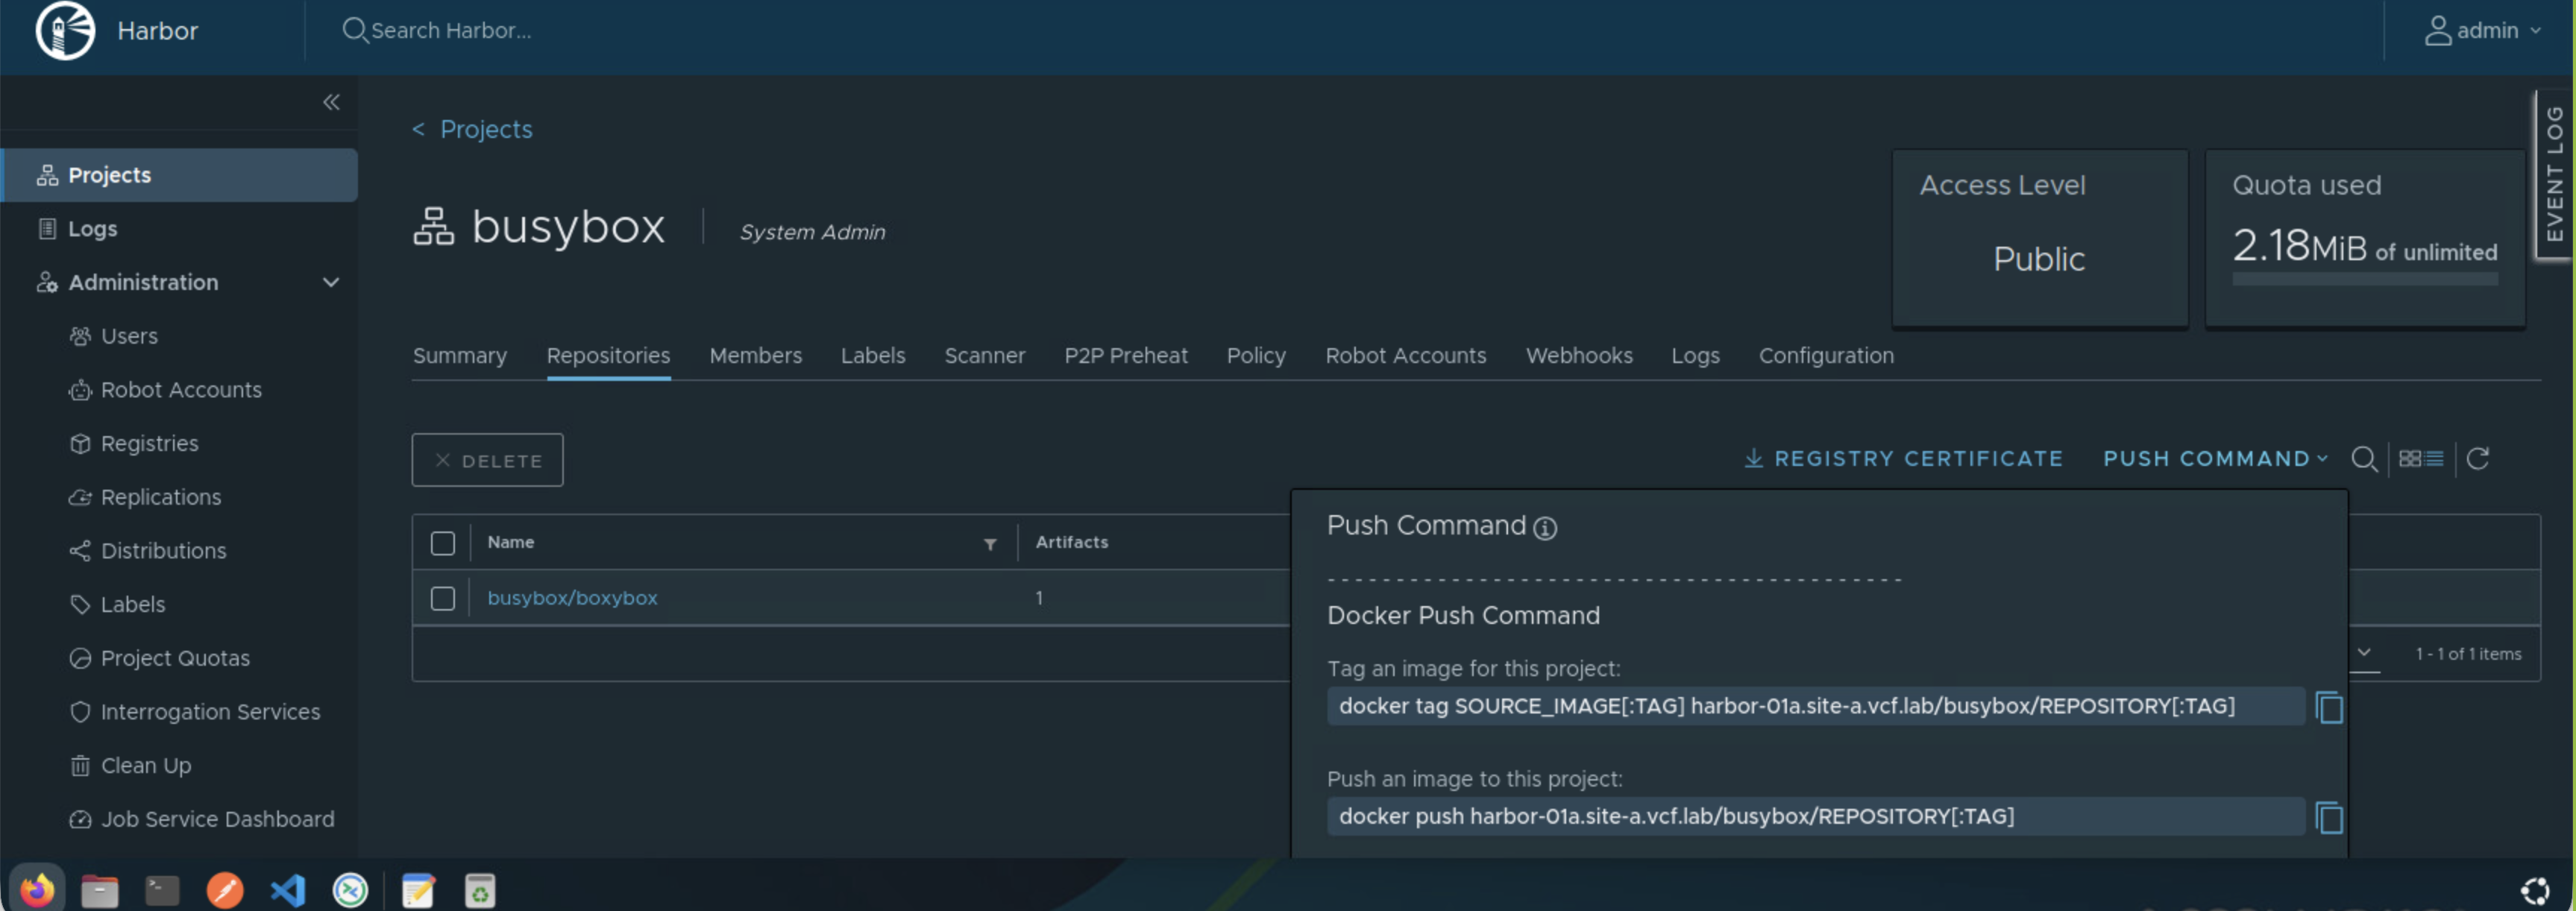Search repositories with the magnifier icon
Image resolution: width=2576 pixels, height=911 pixels.
(2364, 459)
